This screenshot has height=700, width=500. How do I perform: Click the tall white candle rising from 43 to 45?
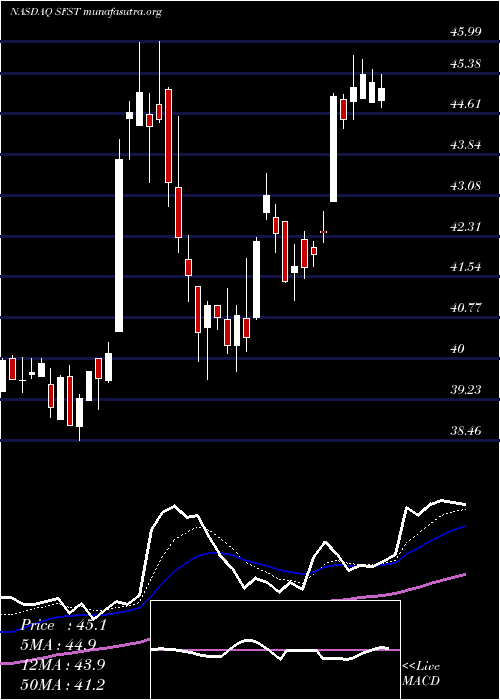(333, 148)
